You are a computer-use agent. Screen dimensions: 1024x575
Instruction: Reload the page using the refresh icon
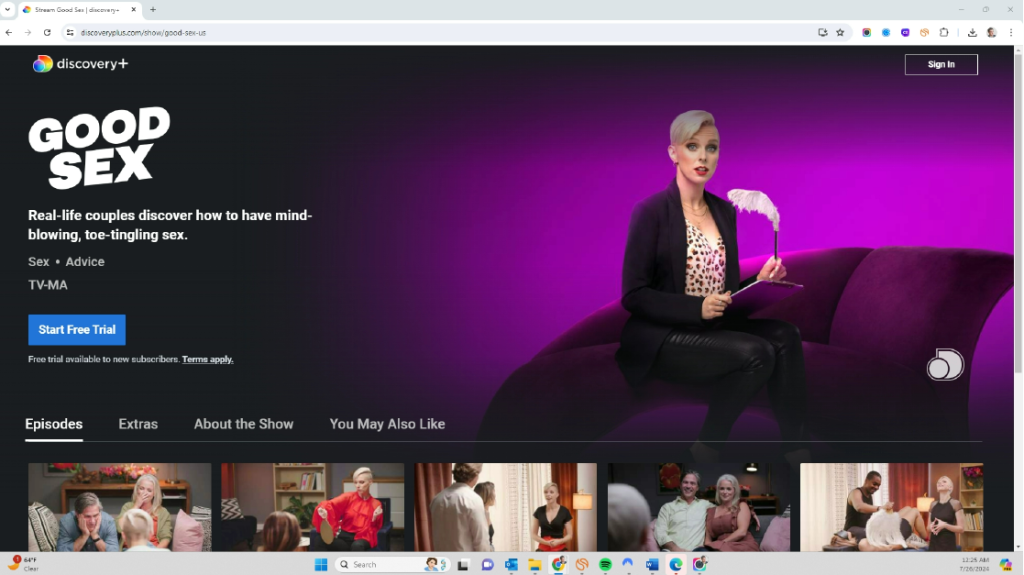(47, 32)
